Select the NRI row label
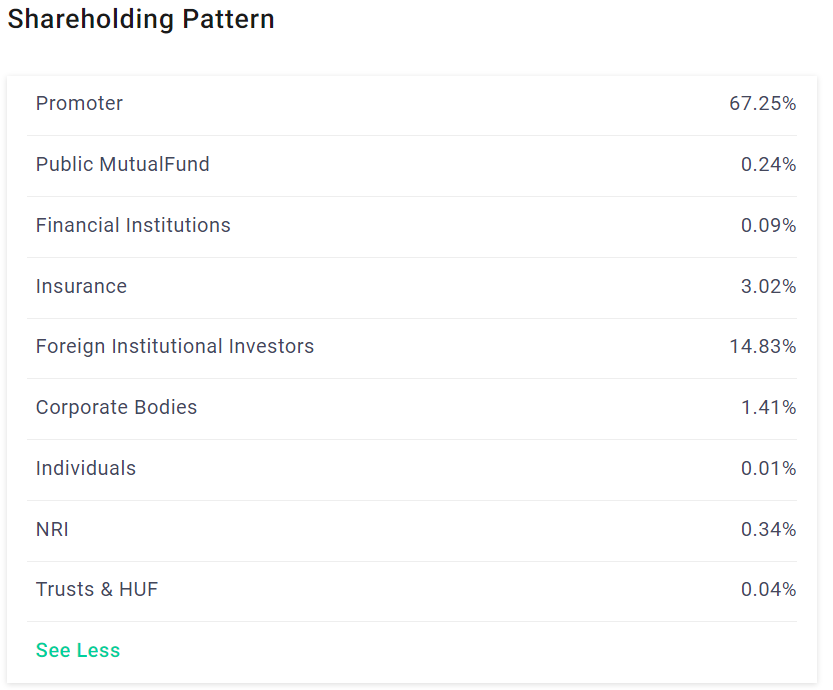This screenshot has height=690, width=833. click(52, 530)
